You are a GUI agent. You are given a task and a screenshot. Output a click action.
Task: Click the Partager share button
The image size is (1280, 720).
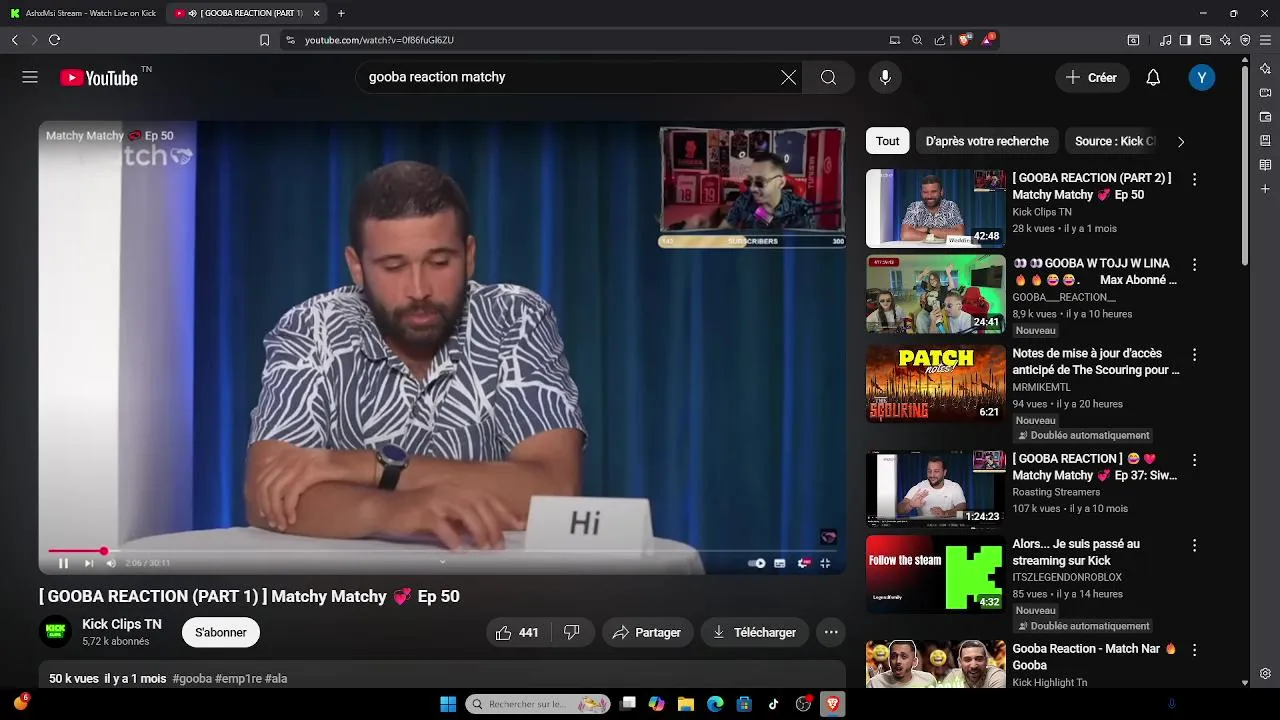tap(647, 632)
